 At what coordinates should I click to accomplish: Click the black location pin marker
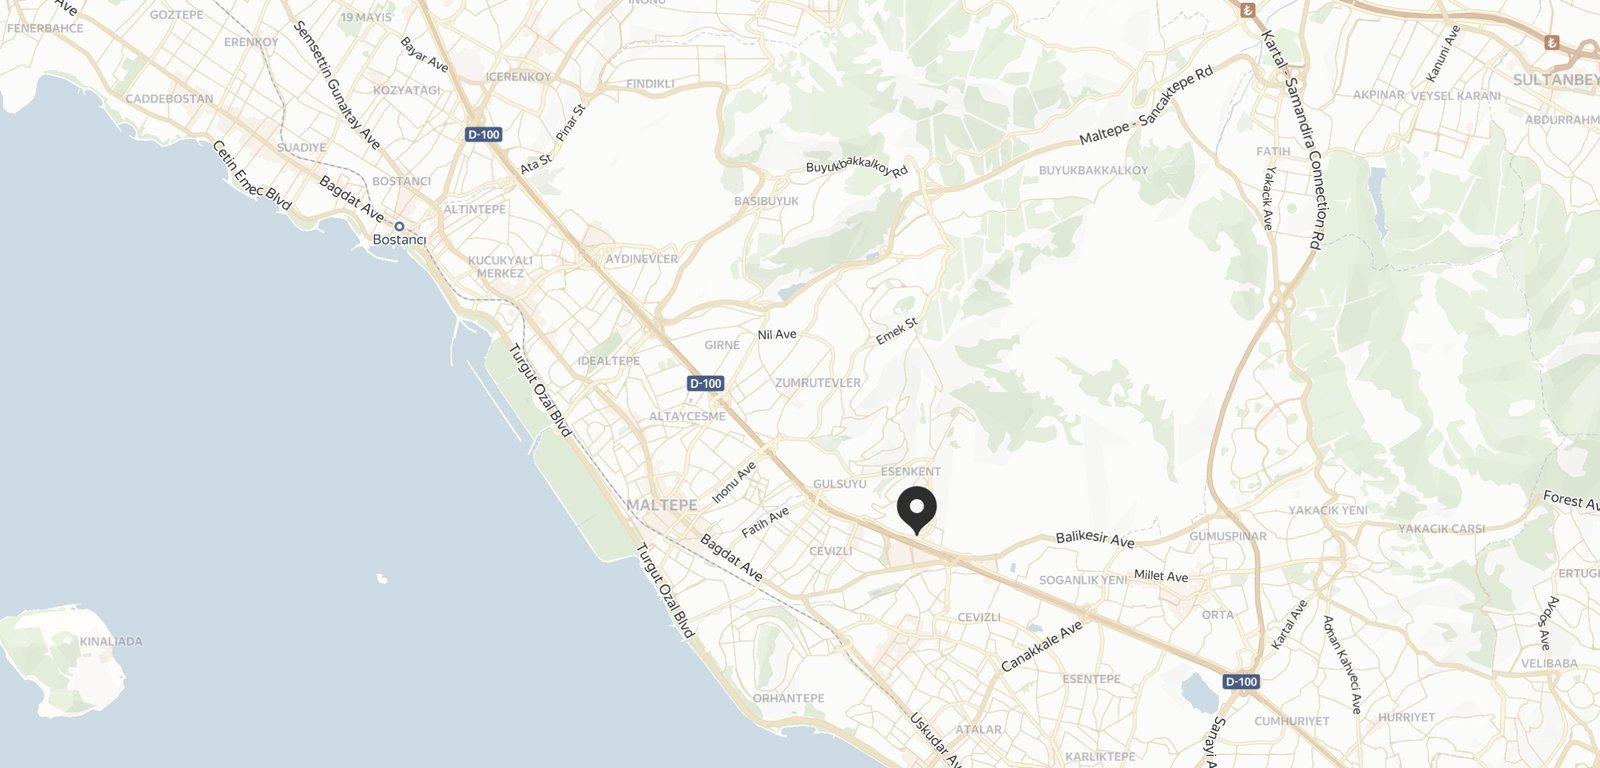916,511
